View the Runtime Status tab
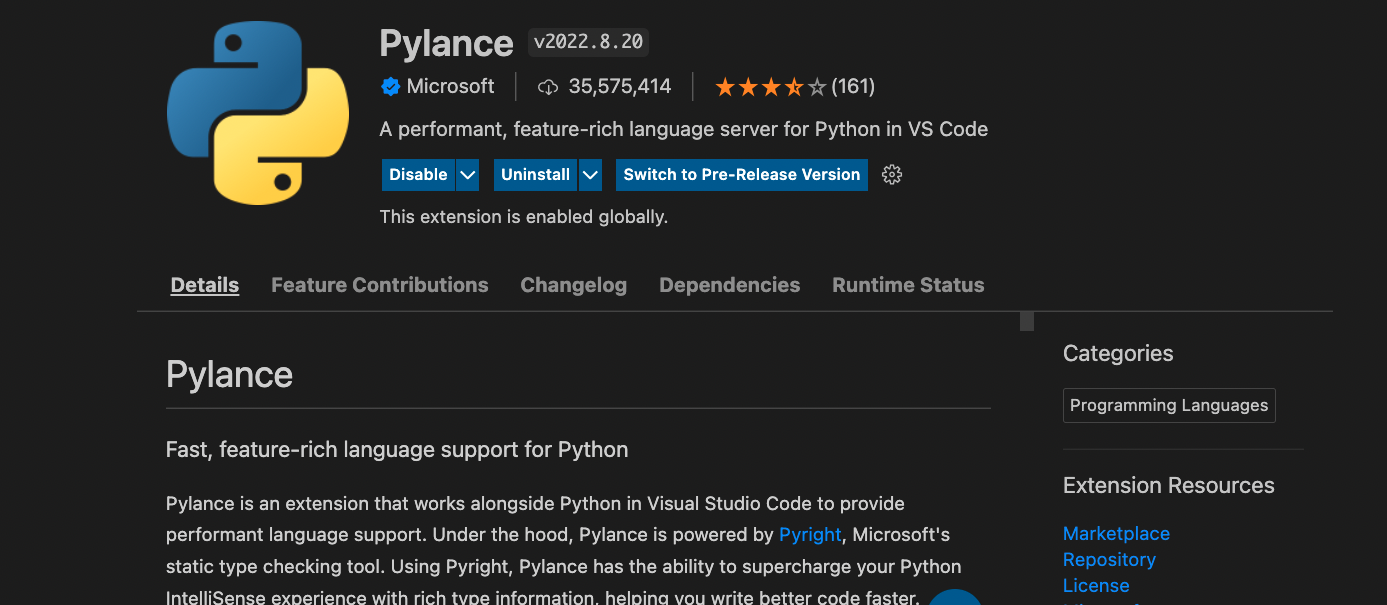1387x605 pixels. (908, 285)
